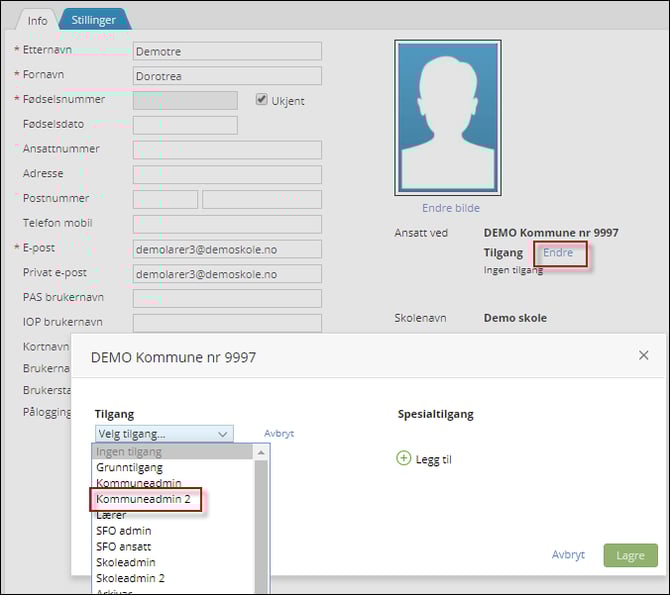Image resolution: width=670 pixels, height=595 pixels.
Task: Click the Etternavn input field
Action: click(x=227, y=51)
